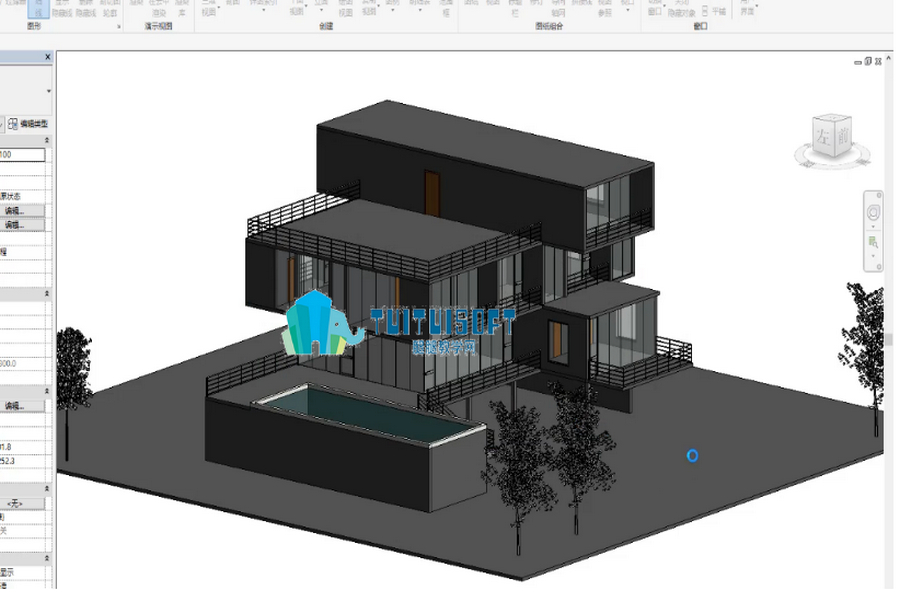
Task: Select the 52.3 value in Properties panel
Action: 7,461
